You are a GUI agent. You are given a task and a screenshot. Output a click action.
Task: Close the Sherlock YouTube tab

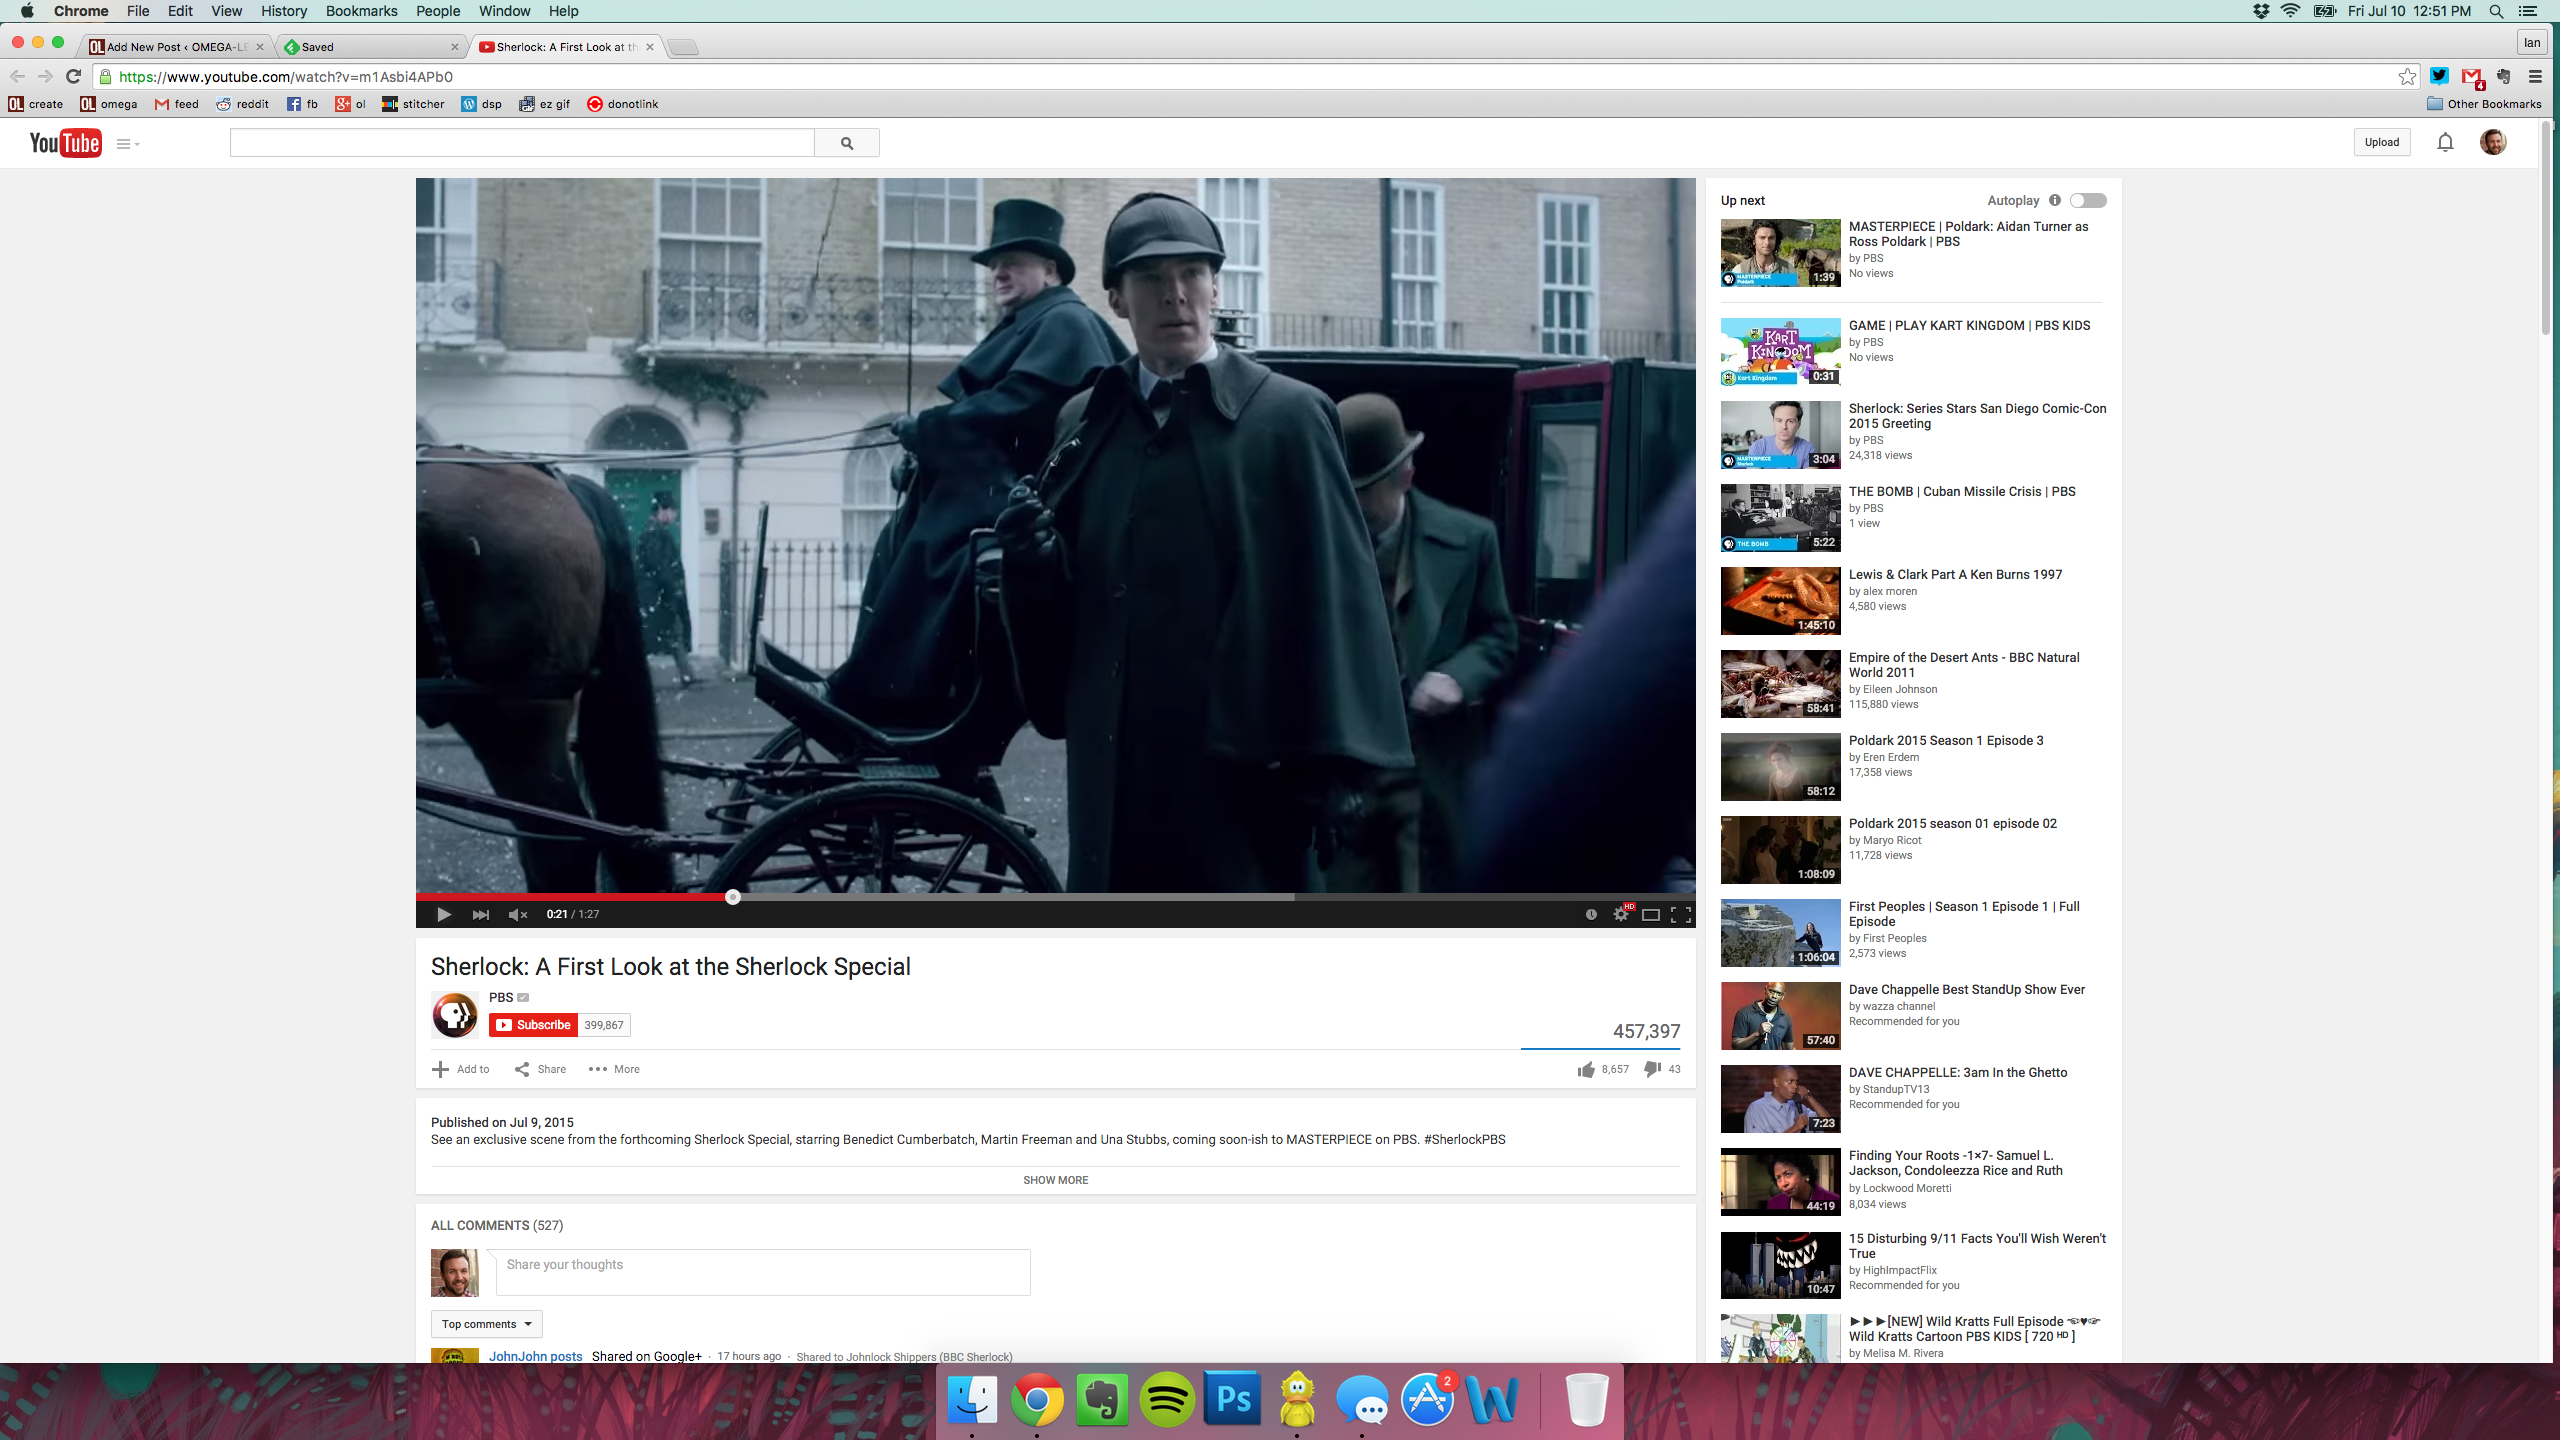click(650, 47)
